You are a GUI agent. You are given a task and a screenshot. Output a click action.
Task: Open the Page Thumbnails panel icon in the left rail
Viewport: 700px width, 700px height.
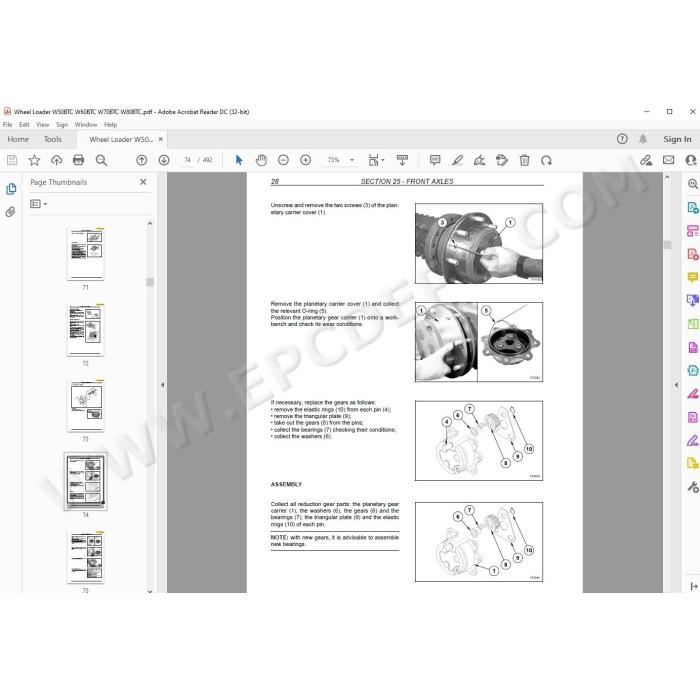pos(11,188)
